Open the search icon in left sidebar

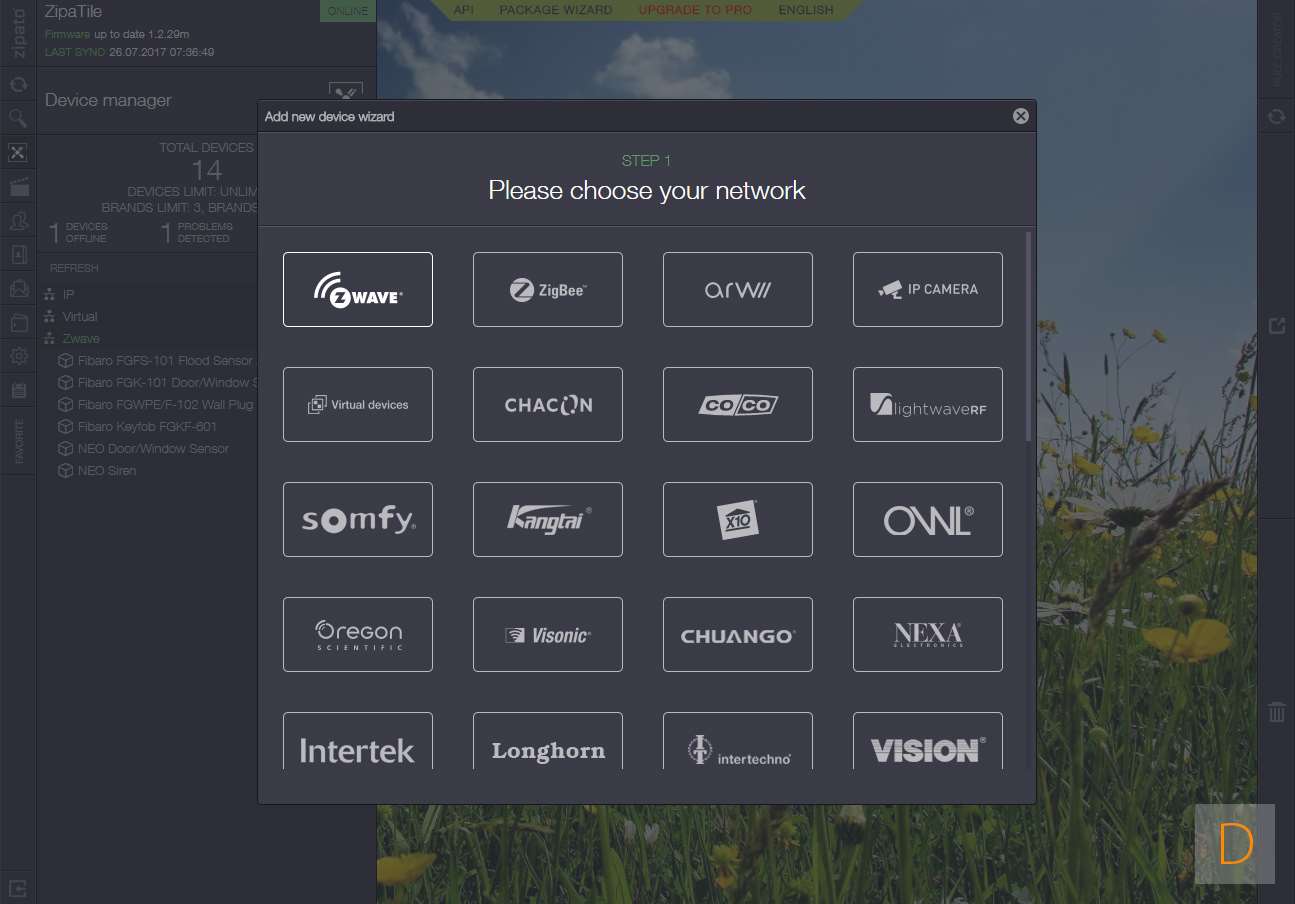tap(18, 118)
